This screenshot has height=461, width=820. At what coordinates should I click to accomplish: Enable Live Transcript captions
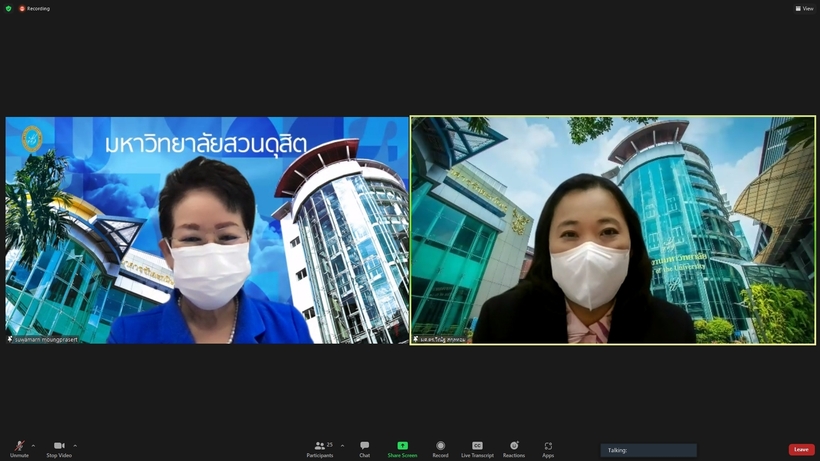point(477,449)
